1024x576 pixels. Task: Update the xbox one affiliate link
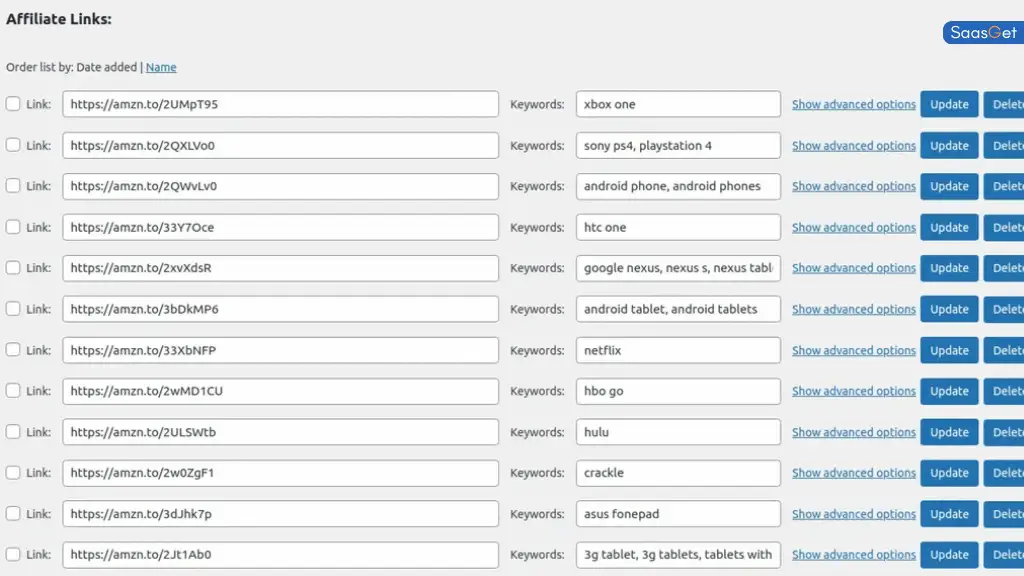coord(949,104)
